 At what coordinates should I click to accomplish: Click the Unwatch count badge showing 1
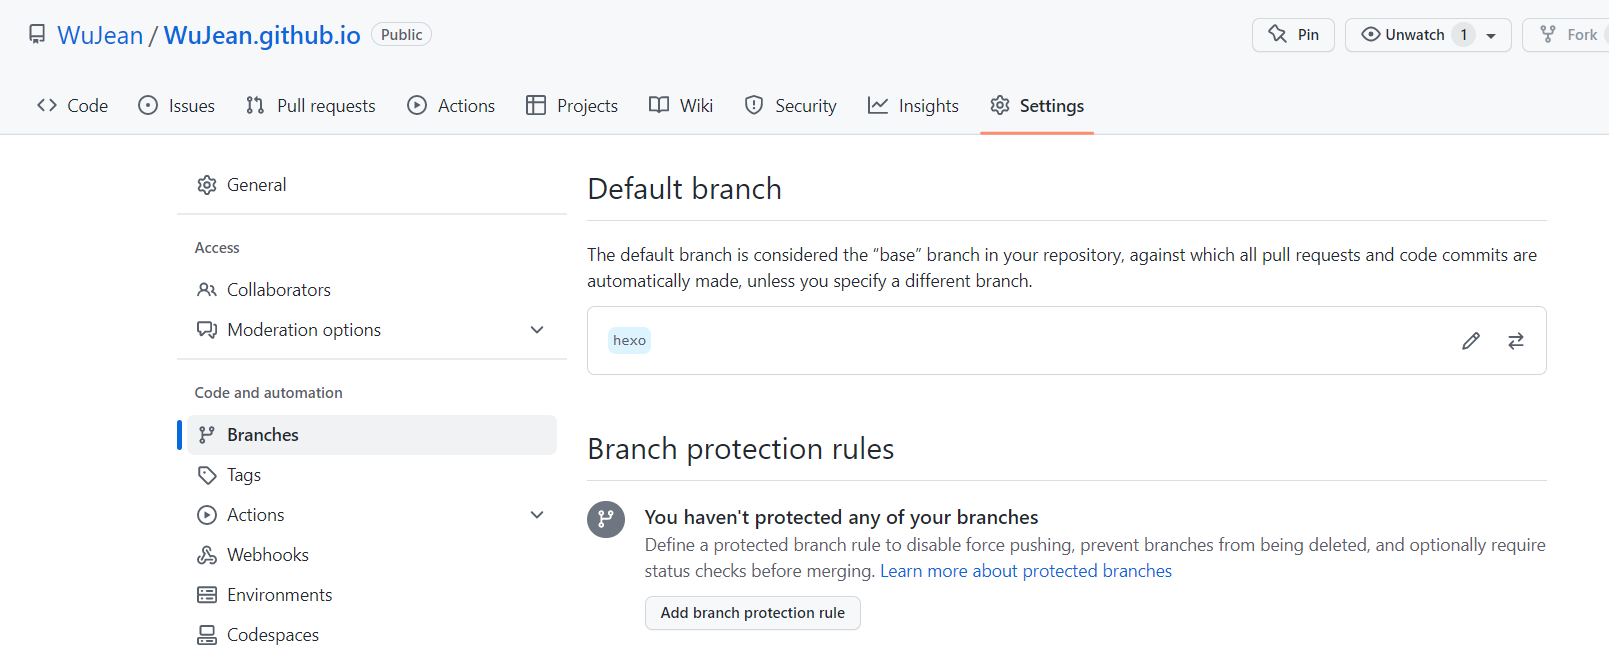click(1464, 35)
